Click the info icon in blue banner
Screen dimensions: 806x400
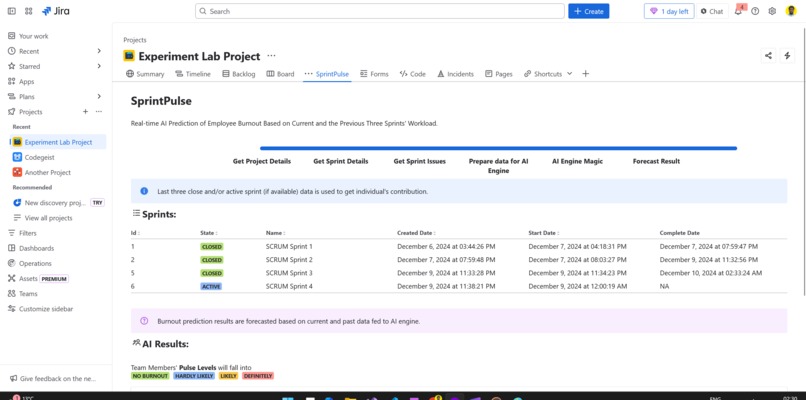click(x=144, y=191)
